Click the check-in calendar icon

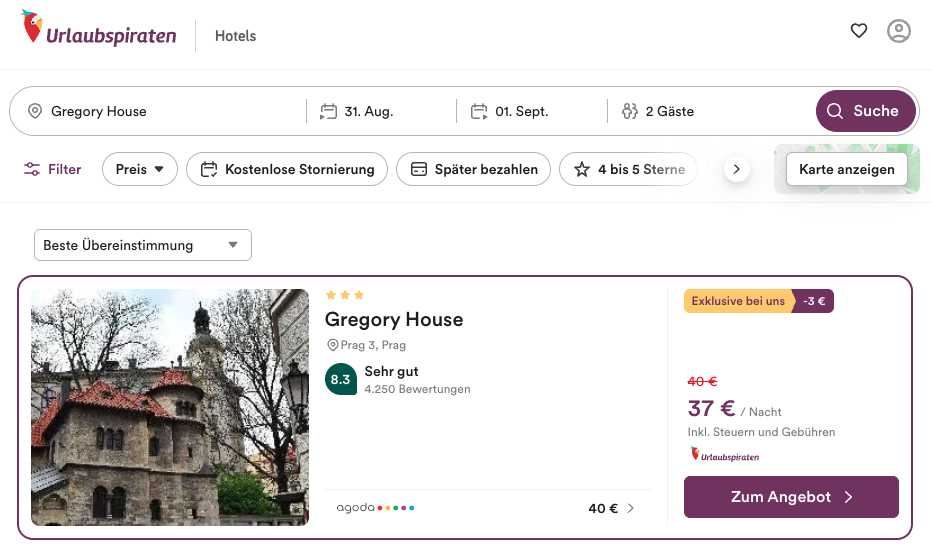coord(328,111)
